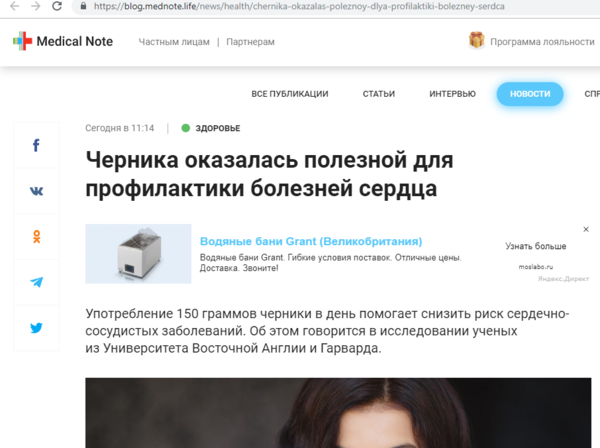Reload the page in browser
This screenshot has width=600, height=448.
pos(57,6)
